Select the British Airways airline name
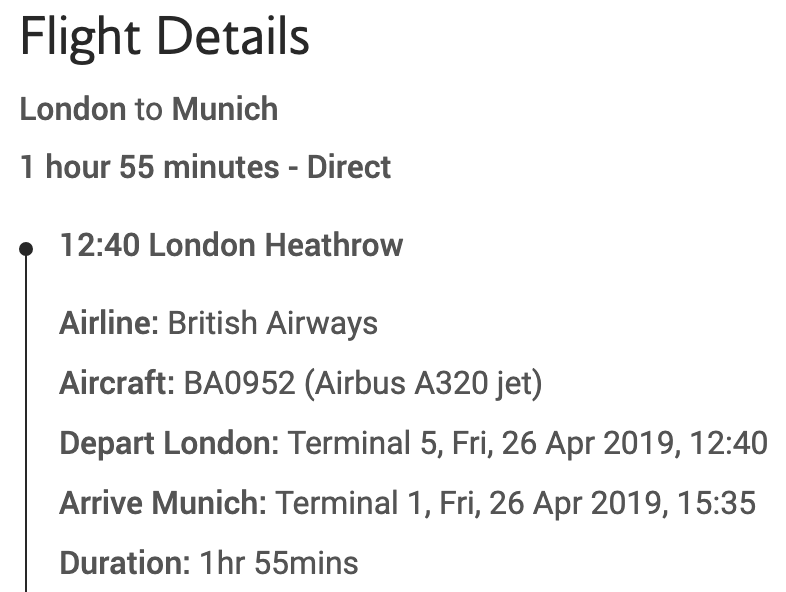Viewport: 786px width, 592px height. point(273,323)
